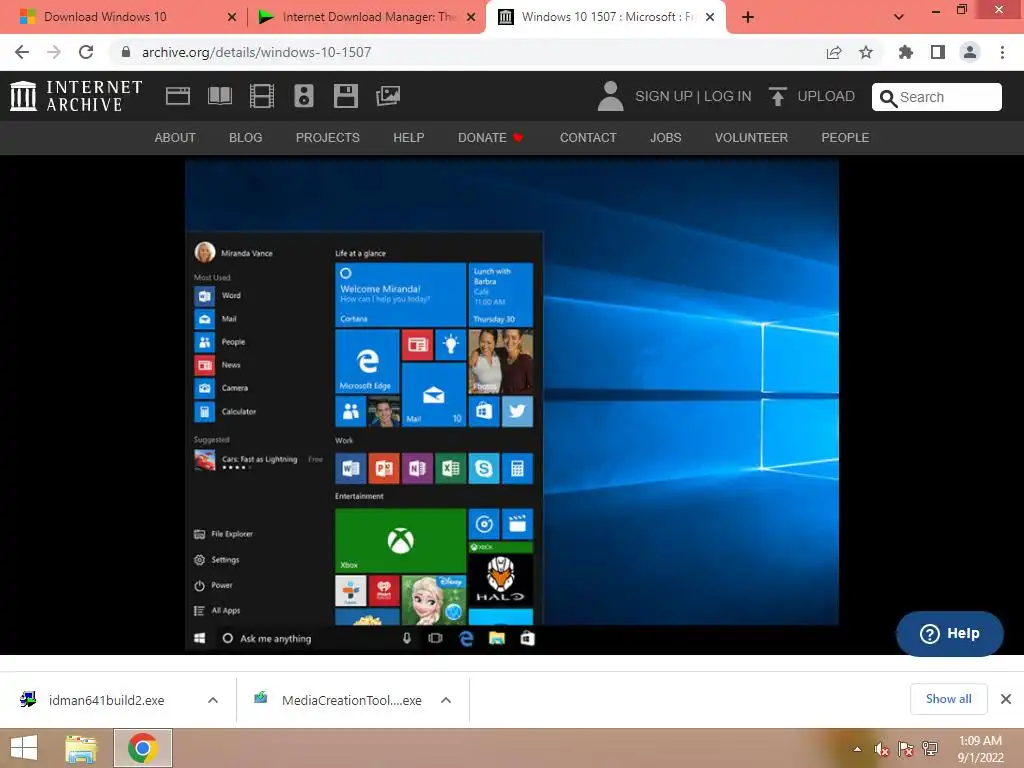
Task: Bookmark this page with the star icon
Action: [866, 52]
